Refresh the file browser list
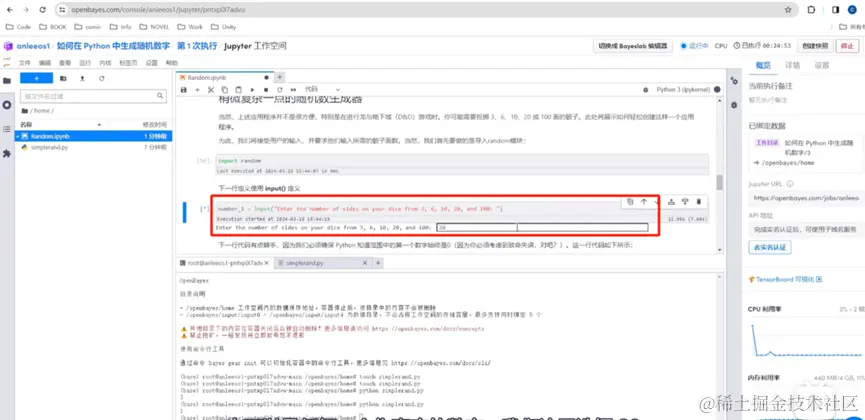The width and height of the screenshot is (865, 420). click(x=102, y=78)
